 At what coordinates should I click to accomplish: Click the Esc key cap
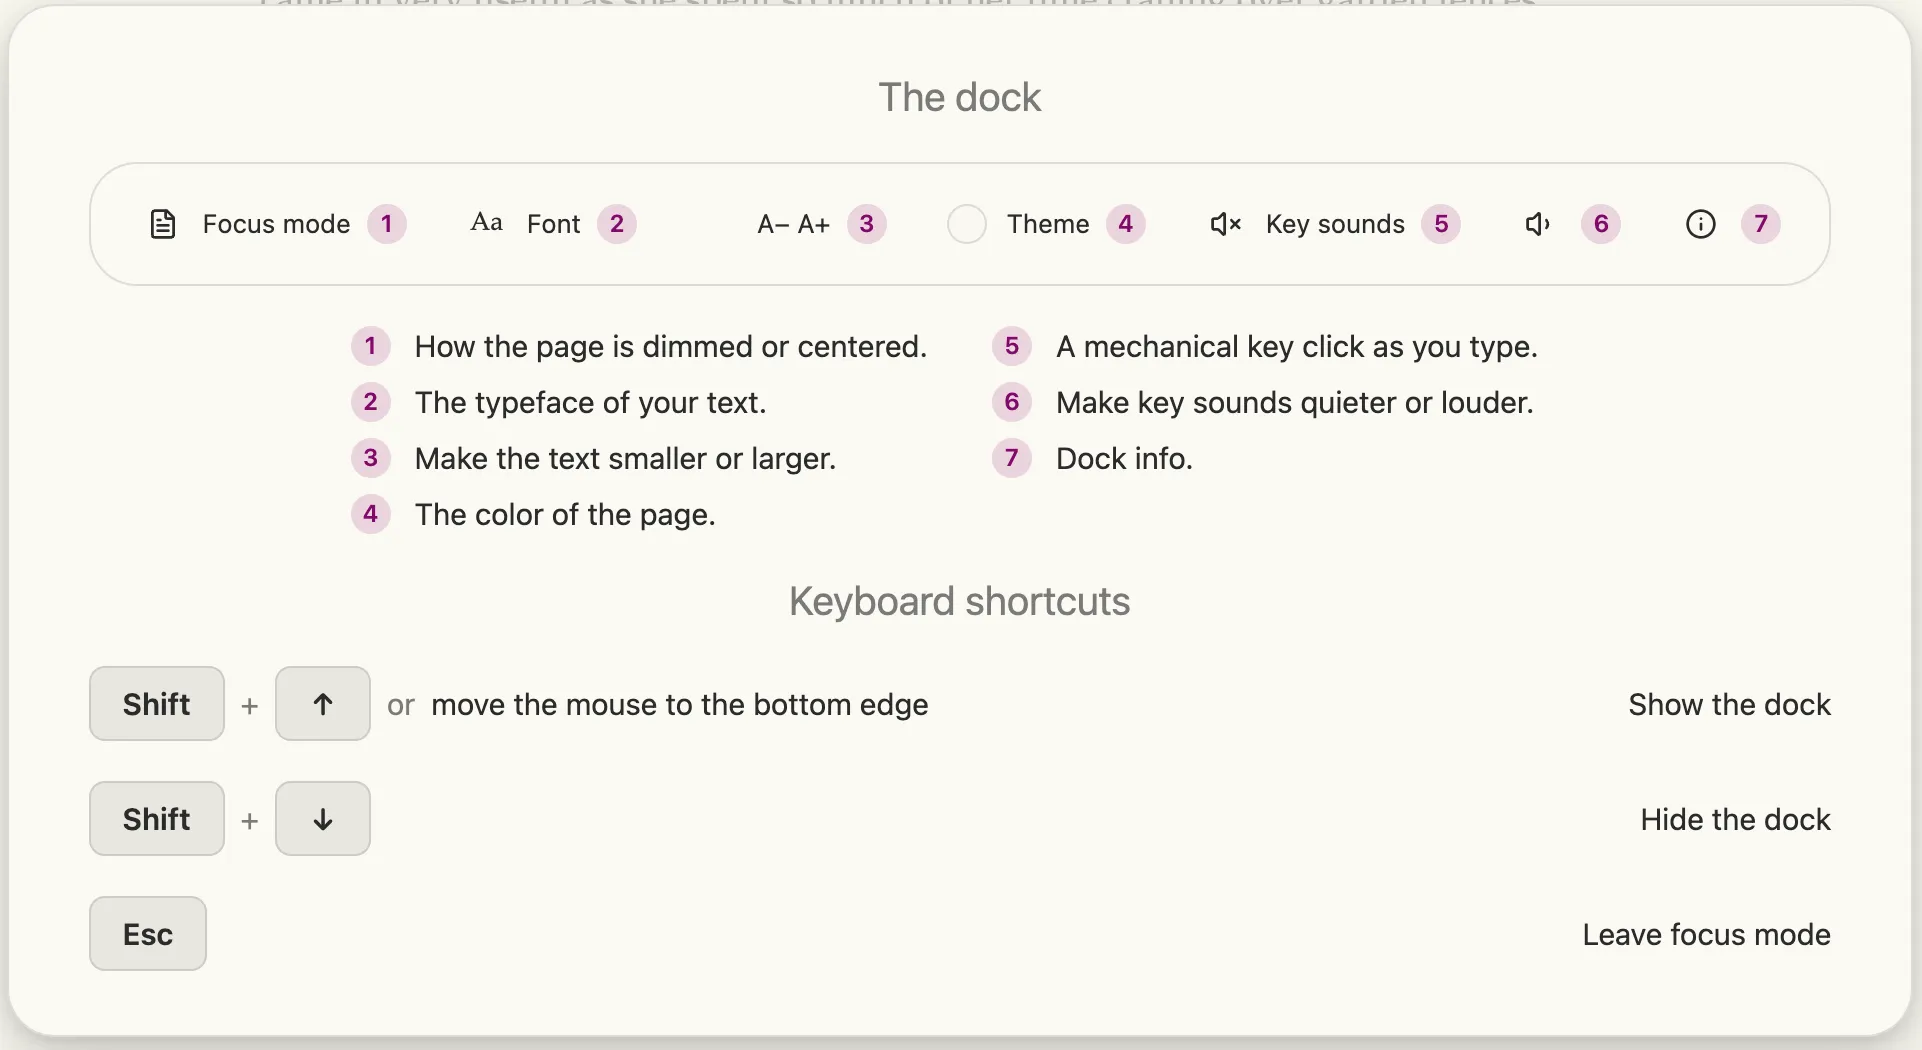[148, 934]
